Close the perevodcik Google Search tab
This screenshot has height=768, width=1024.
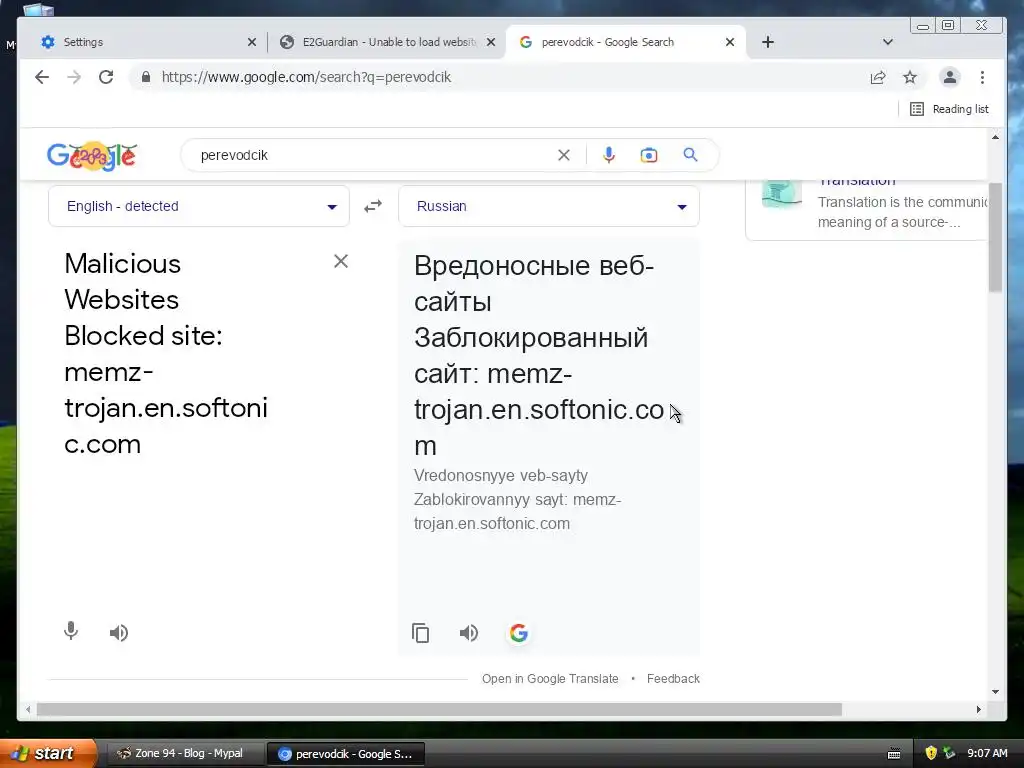pyautogui.click(x=730, y=42)
